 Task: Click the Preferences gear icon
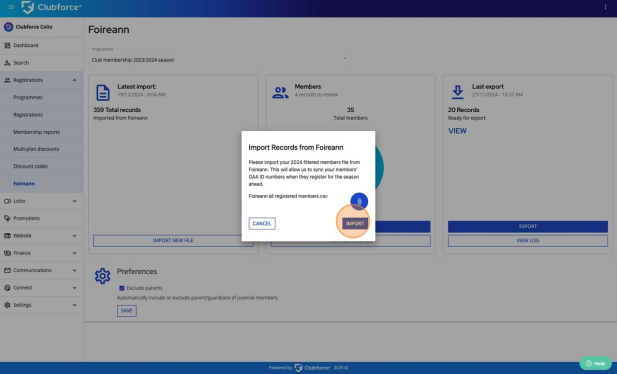click(x=103, y=276)
